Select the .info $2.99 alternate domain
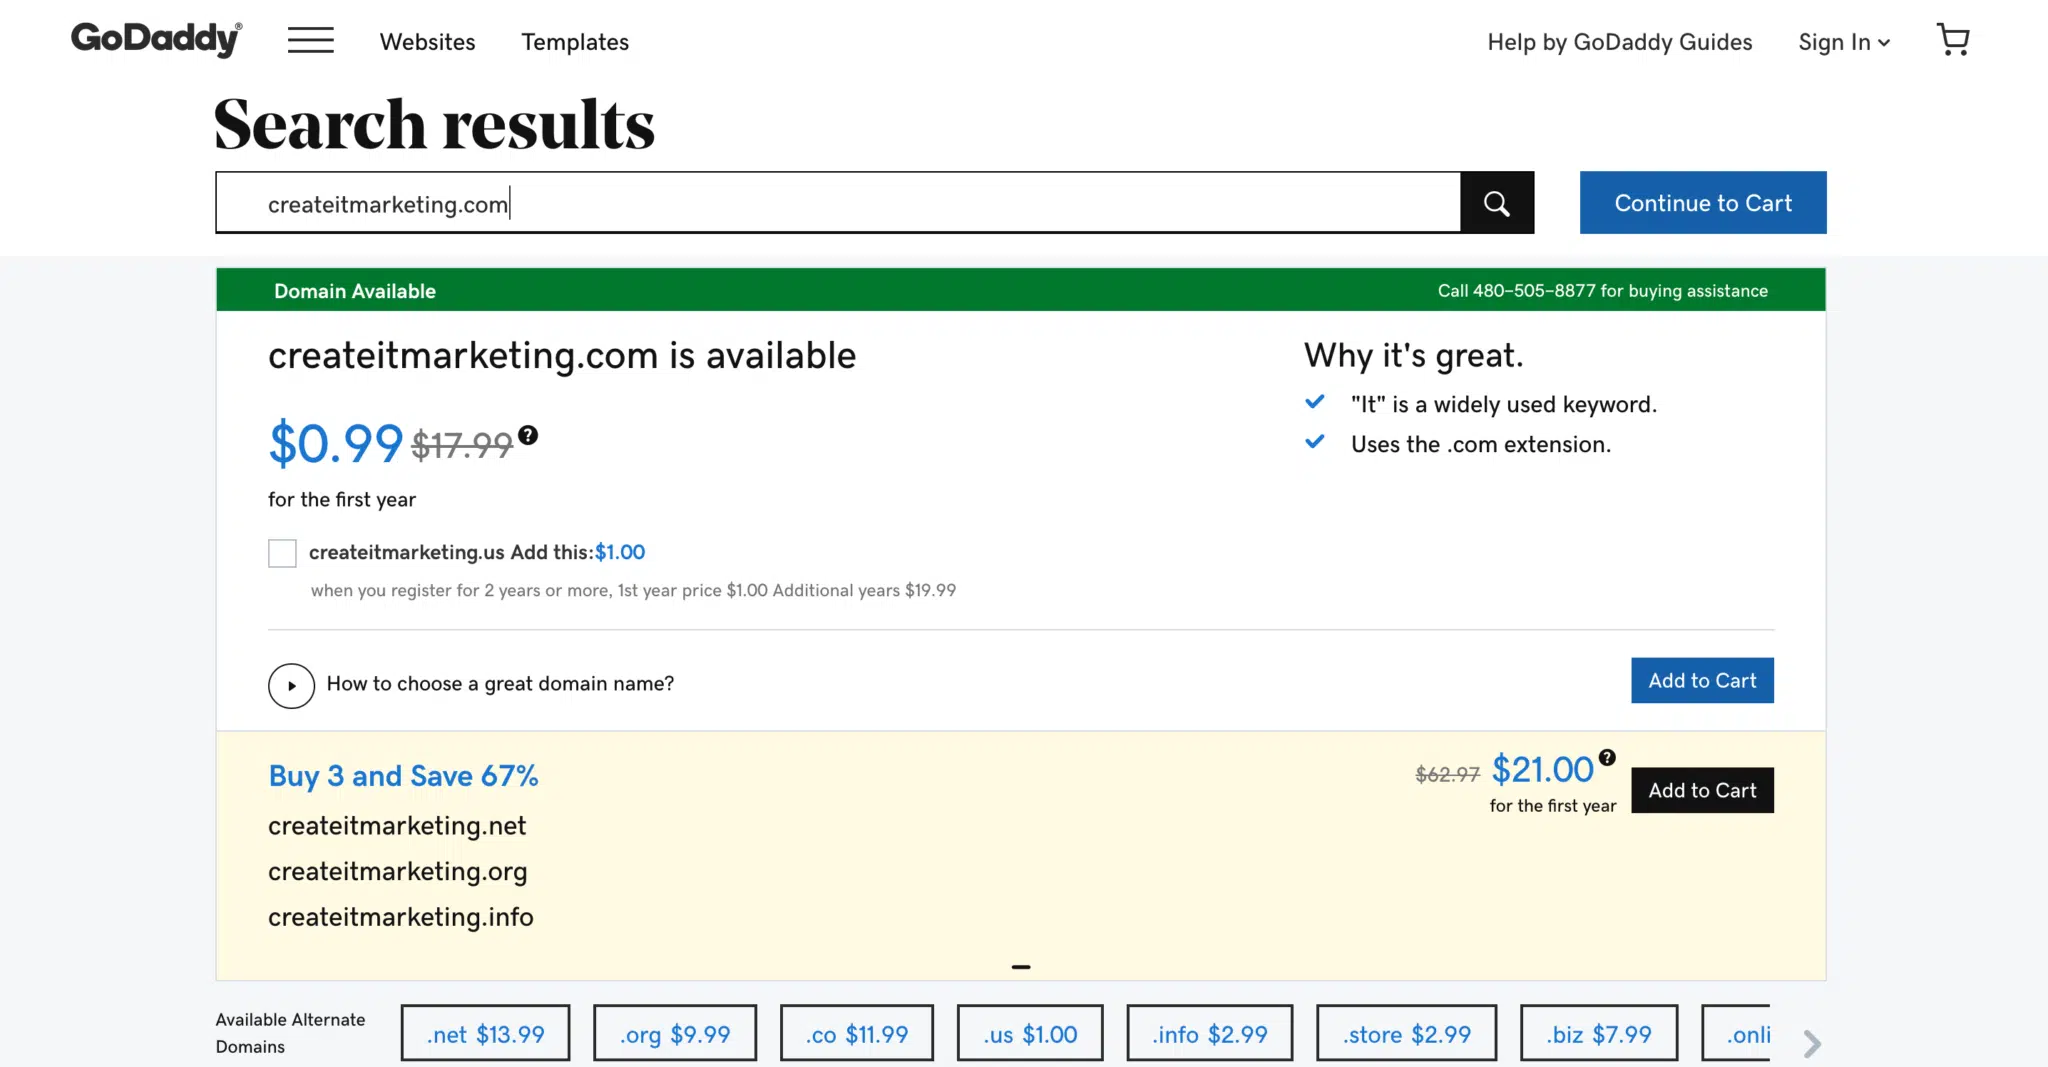 click(x=1210, y=1033)
